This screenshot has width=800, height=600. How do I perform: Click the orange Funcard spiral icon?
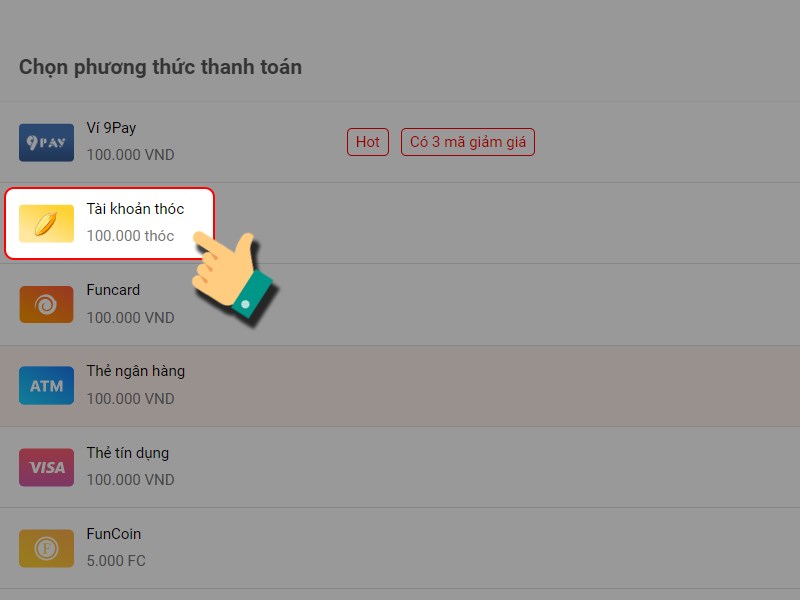pos(46,305)
